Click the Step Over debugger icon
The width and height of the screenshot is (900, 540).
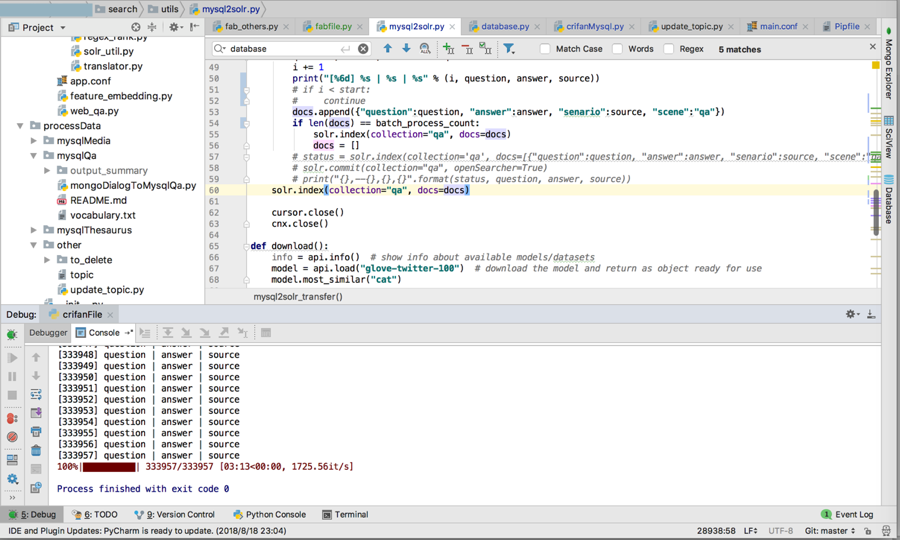(168, 333)
